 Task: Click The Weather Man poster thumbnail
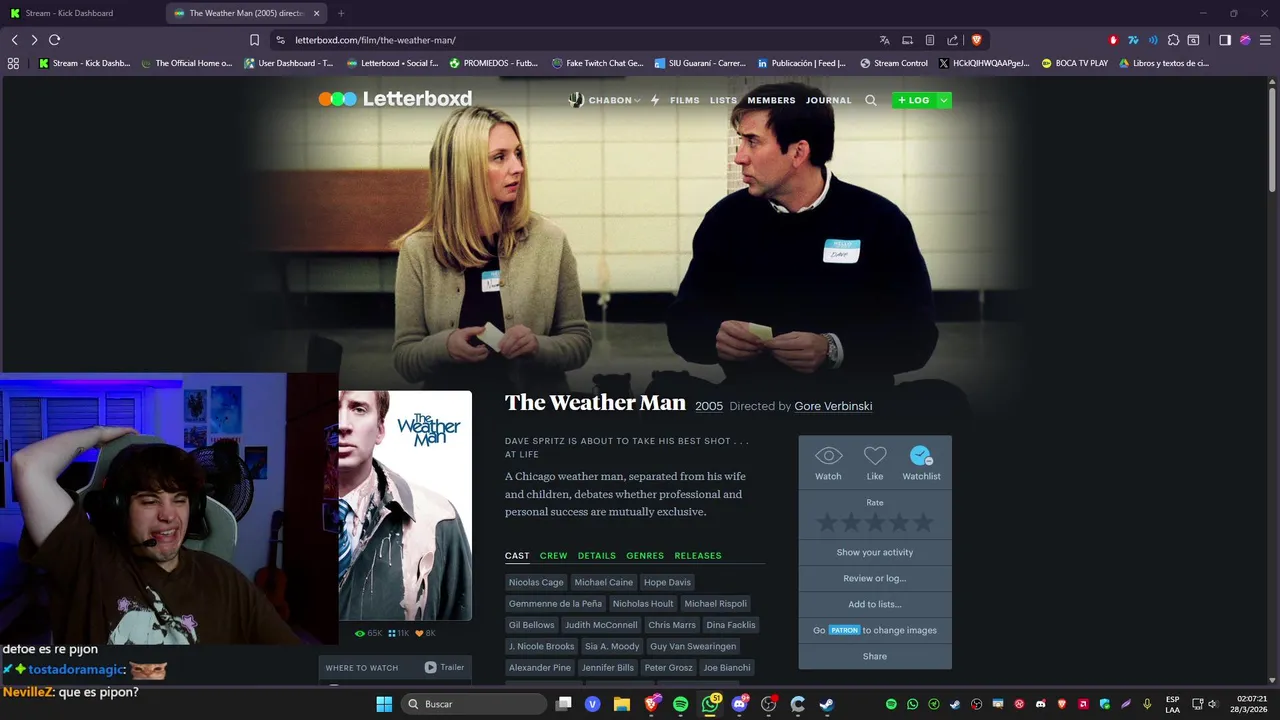(x=405, y=505)
